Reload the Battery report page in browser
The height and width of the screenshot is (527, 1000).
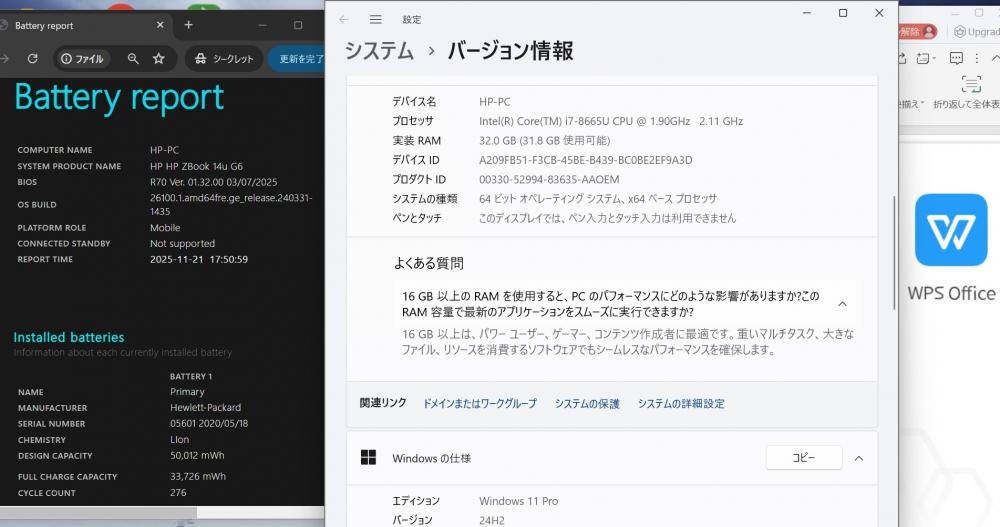(33, 59)
